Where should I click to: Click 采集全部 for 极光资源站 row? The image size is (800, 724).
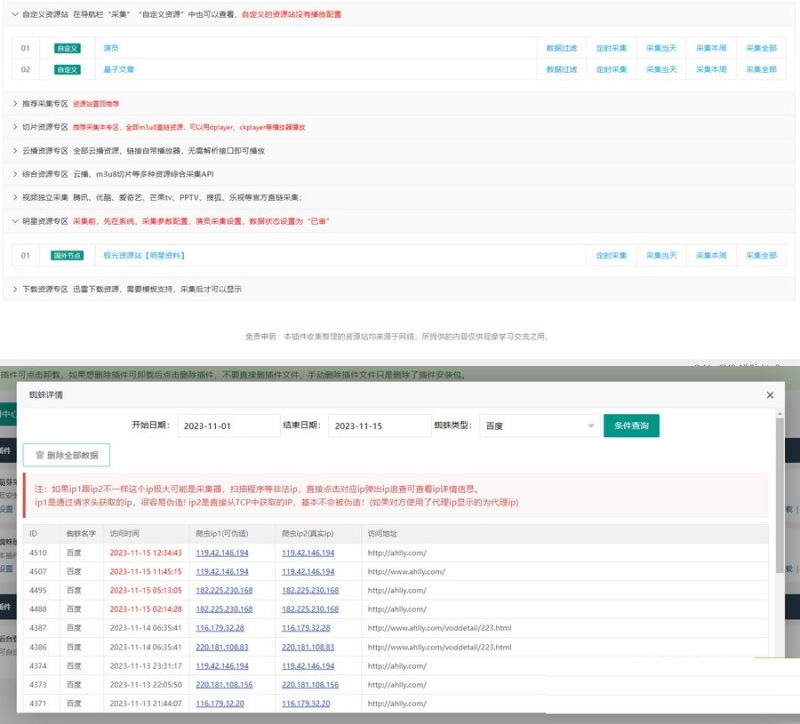coord(760,256)
